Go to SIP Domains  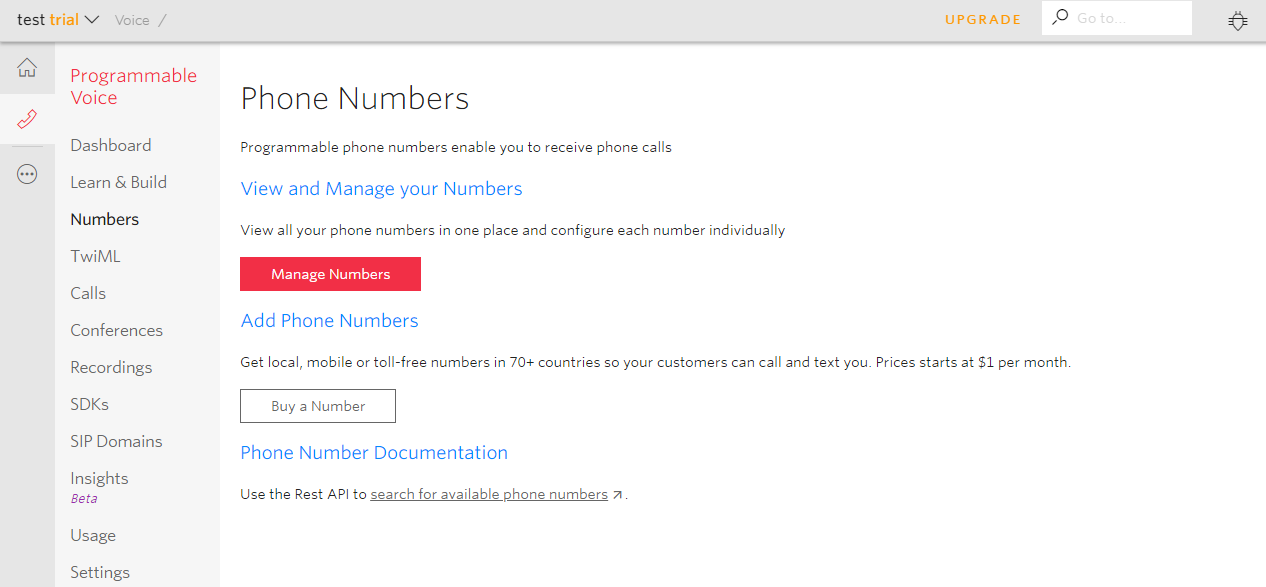coord(116,441)
